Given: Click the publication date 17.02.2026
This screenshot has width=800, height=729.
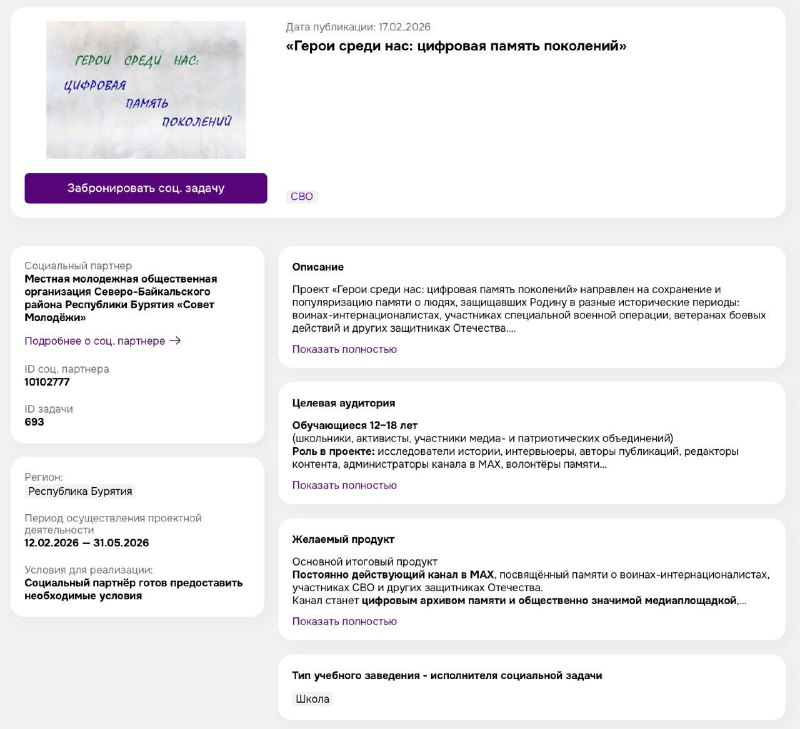Looking at the screenshot, I should tap(359, 27).
